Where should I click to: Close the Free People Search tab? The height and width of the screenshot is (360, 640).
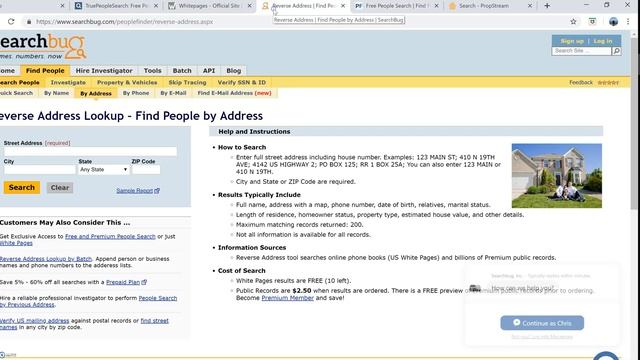tap(436, 6)
